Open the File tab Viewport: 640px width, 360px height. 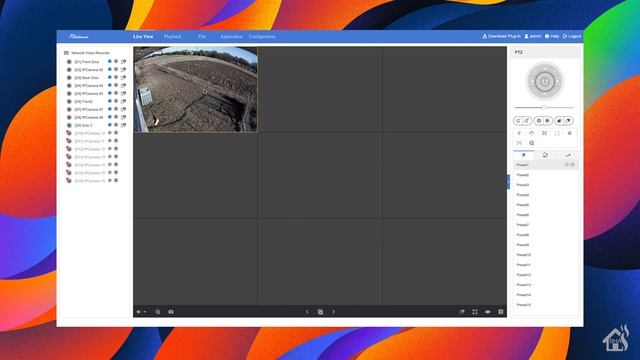202,37
